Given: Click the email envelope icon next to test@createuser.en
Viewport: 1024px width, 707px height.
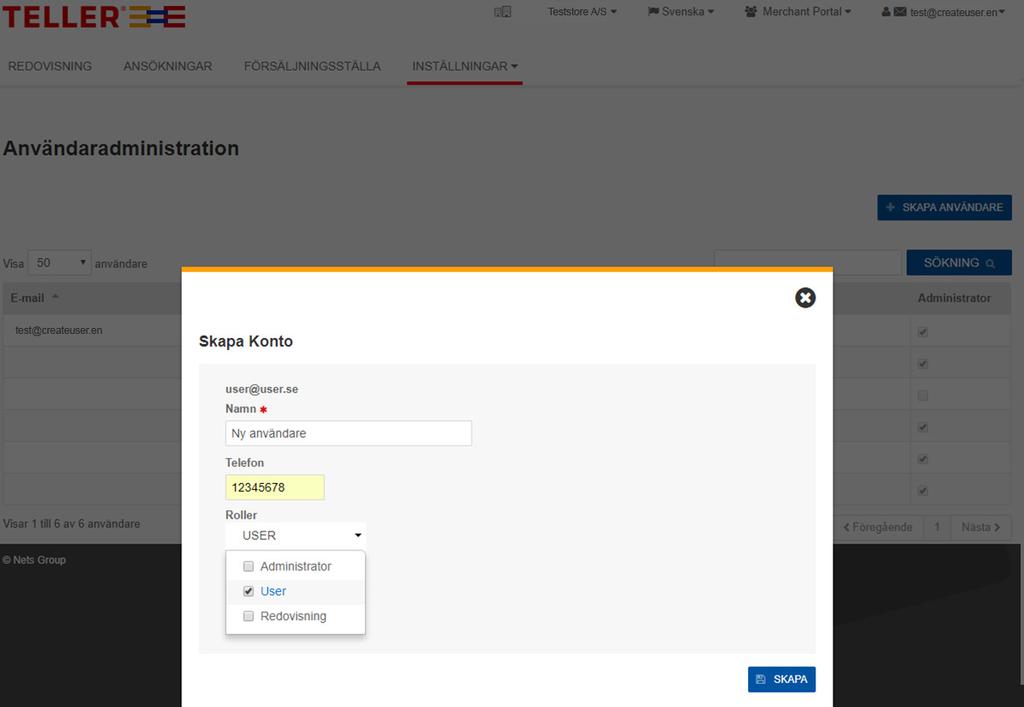Looking at the screenshot, I should point(900,12).
